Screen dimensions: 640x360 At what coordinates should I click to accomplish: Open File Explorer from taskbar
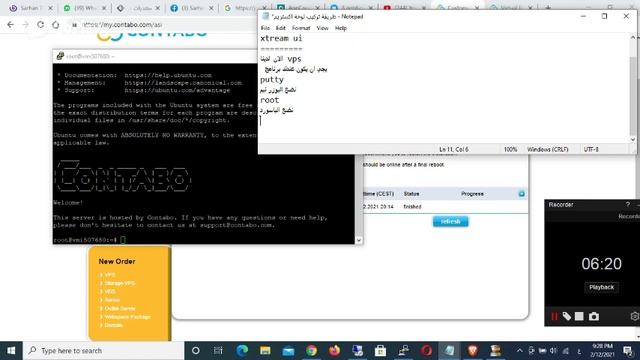click(265, 351)
